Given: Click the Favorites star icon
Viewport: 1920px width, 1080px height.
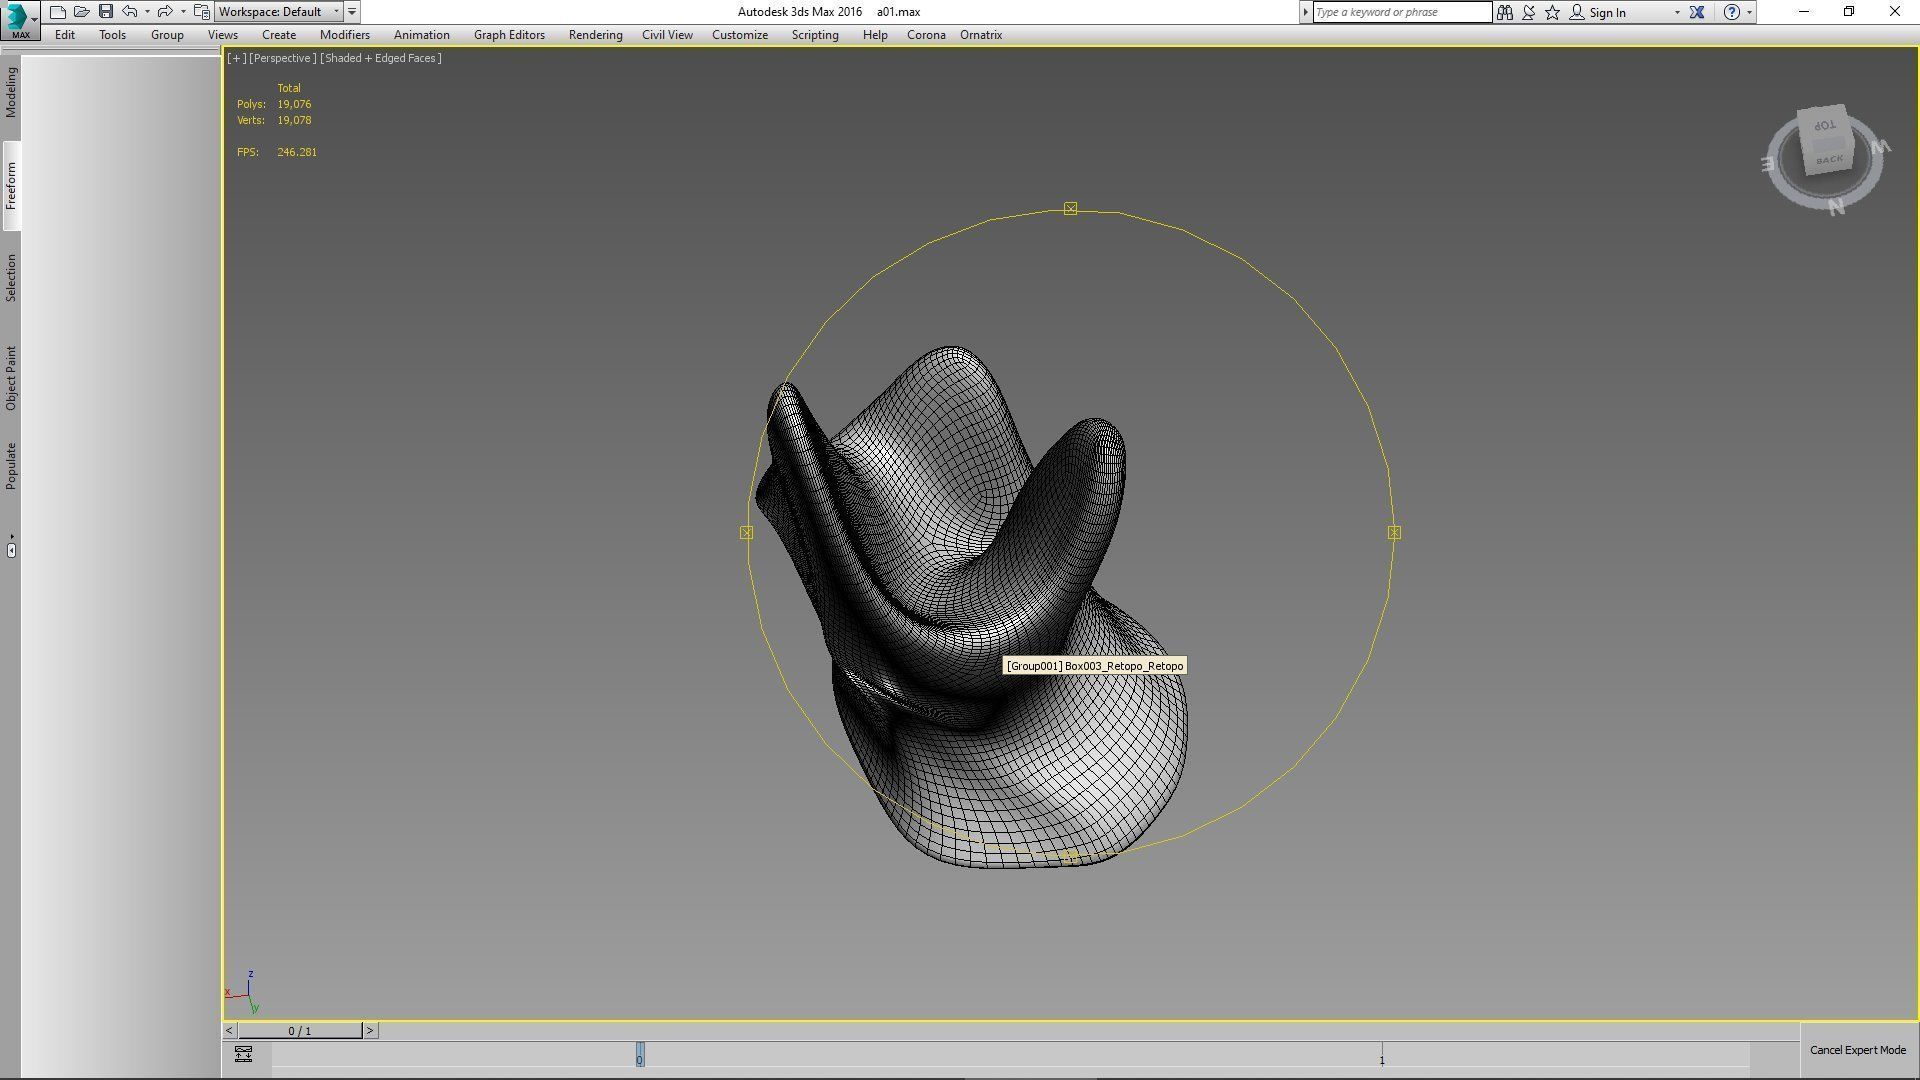Looking at the screenshot, I should pyautogui.click(x=1552, y=12).
